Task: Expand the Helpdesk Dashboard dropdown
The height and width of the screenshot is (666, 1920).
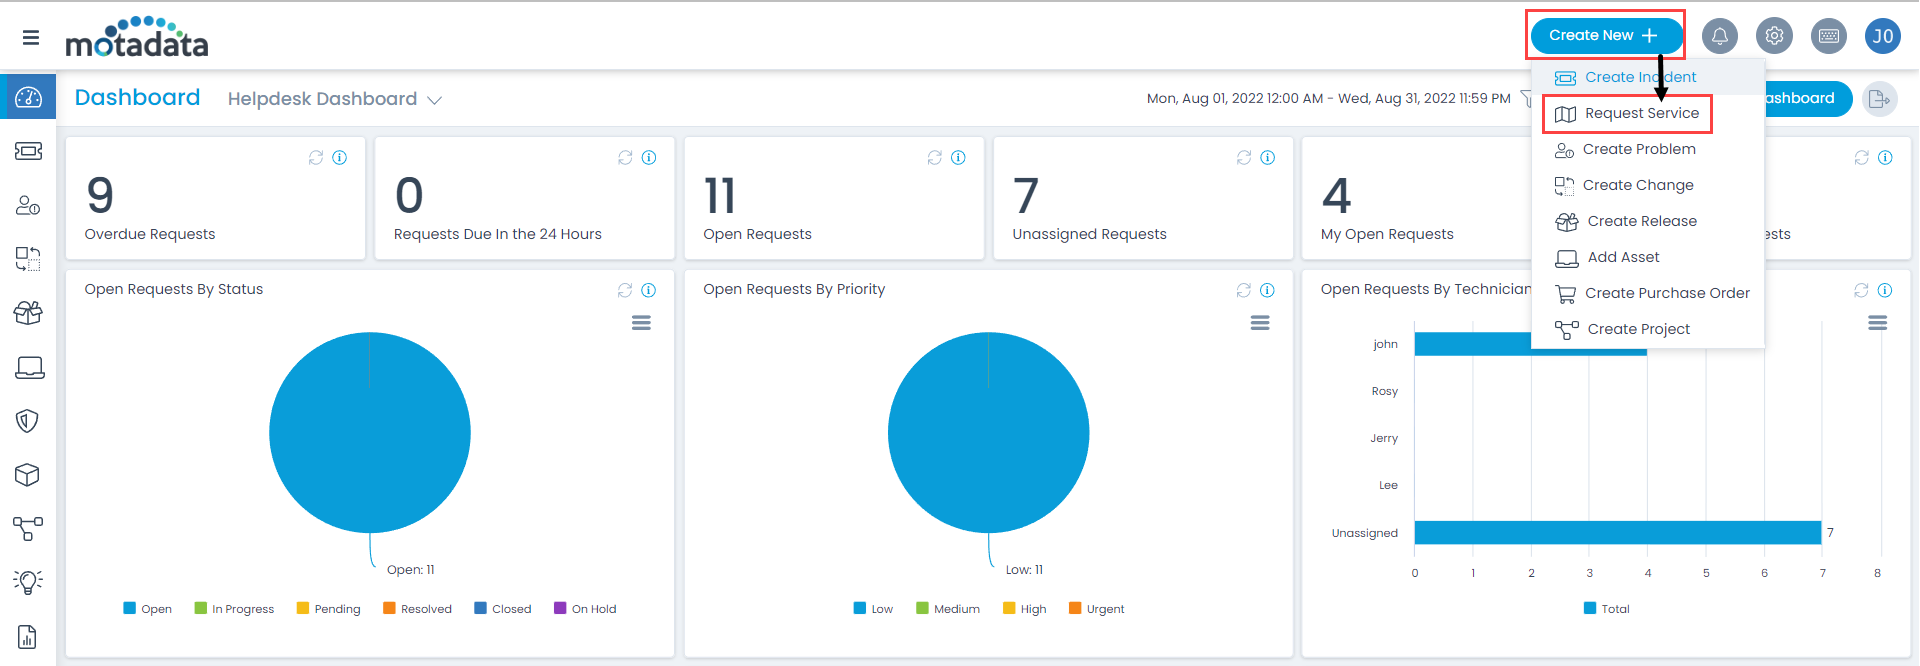Action: (x=434, y=100)
